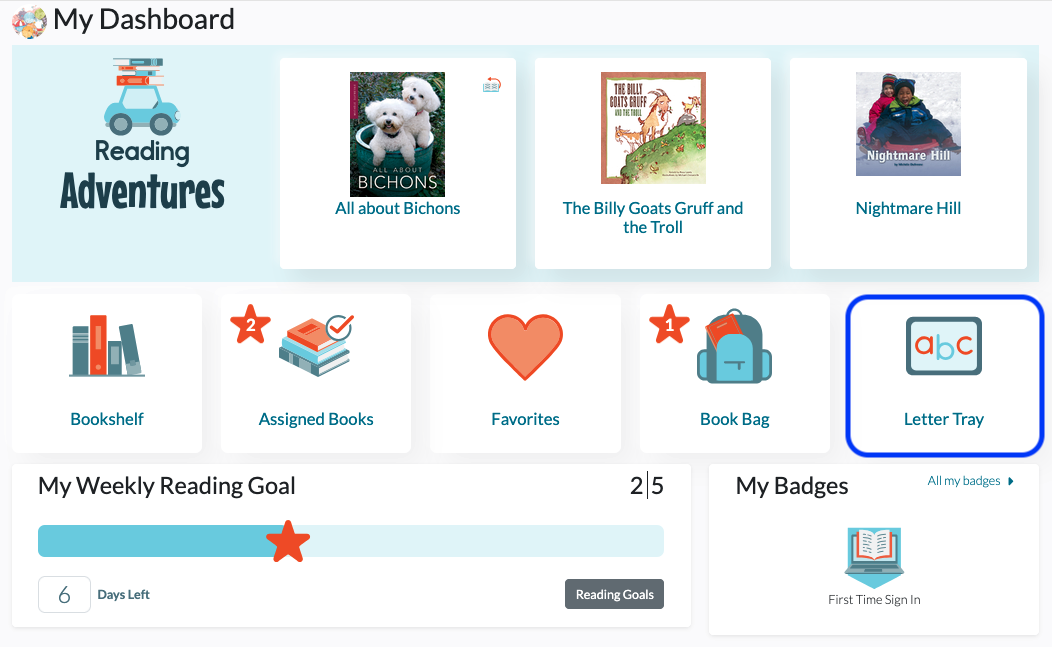1052x647 pixels.
Task: Click the Favorites heart icon
Action: [525, 347]
